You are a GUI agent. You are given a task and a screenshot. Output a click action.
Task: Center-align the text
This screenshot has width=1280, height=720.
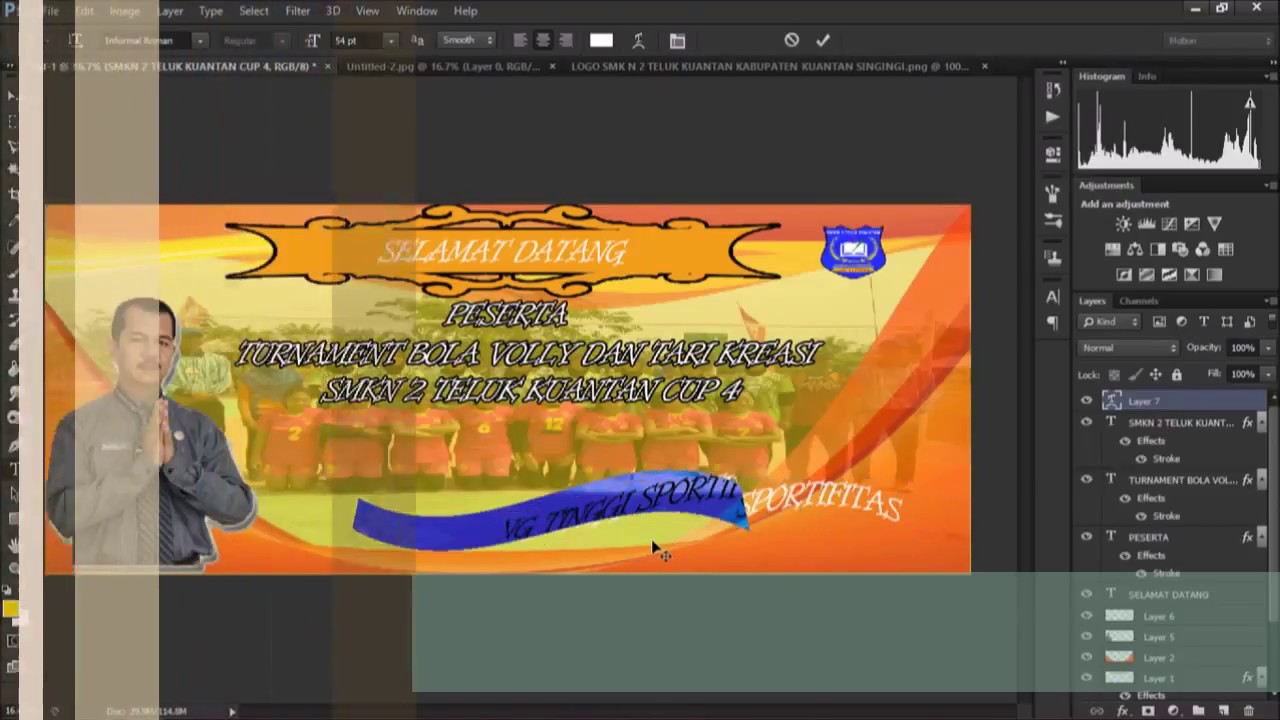pos(543,41)
